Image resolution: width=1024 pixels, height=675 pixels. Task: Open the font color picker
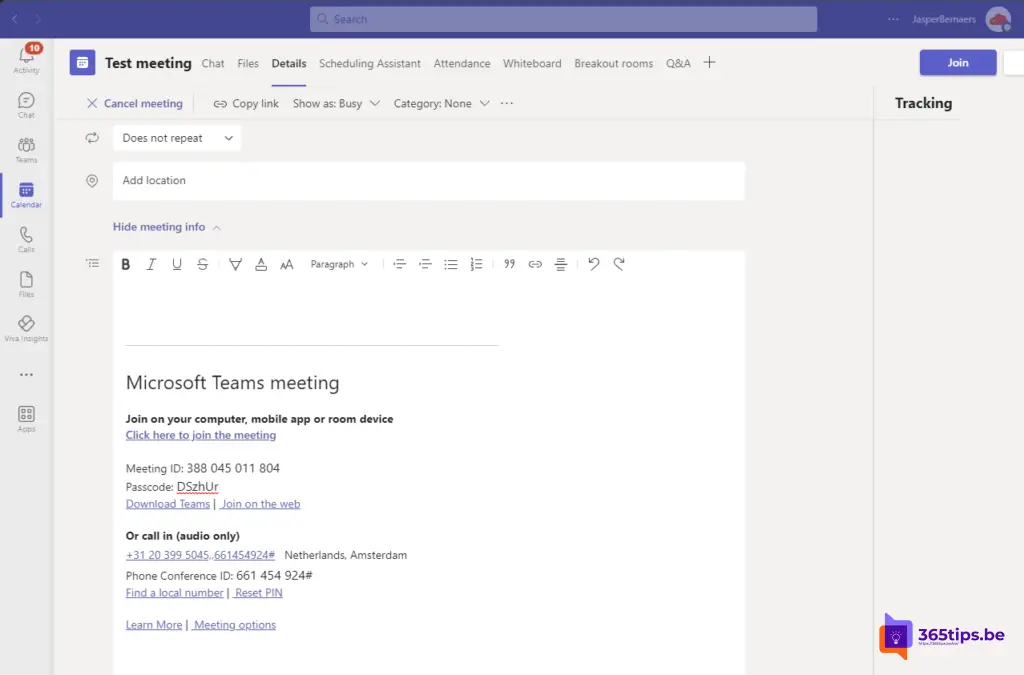tap(261, 265)
